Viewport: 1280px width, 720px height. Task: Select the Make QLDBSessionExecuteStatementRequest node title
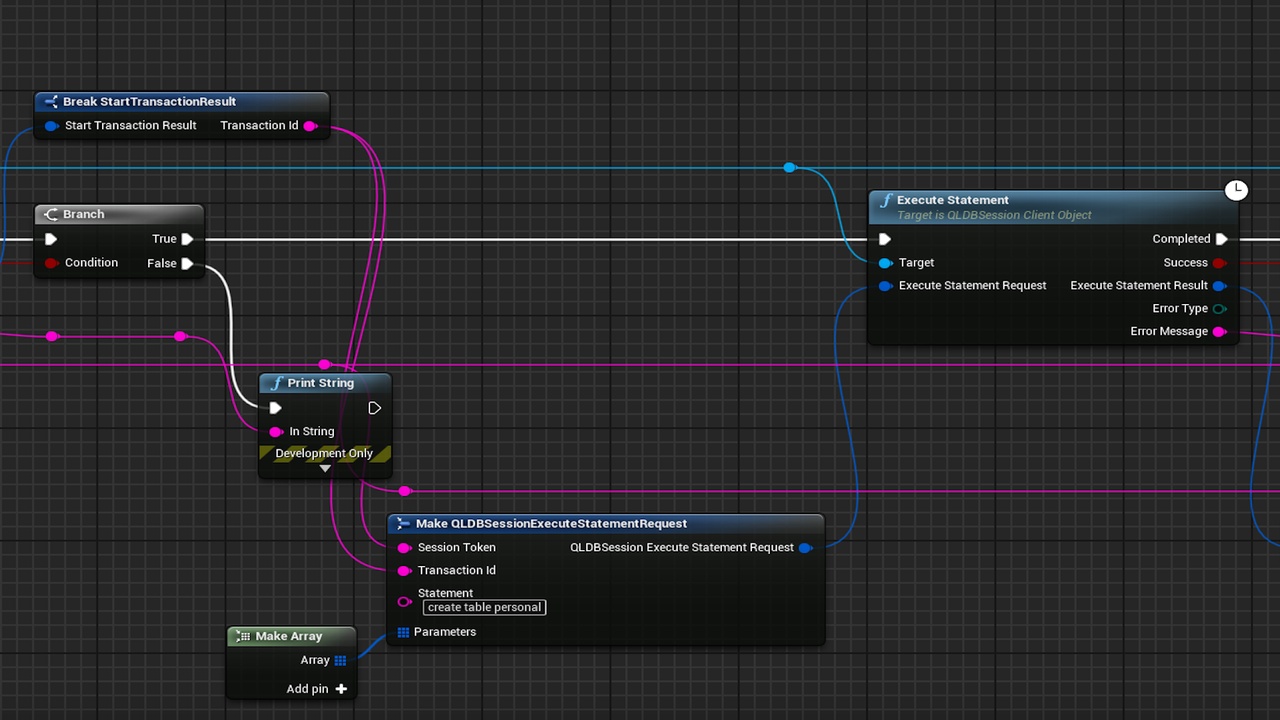point(551,524)
